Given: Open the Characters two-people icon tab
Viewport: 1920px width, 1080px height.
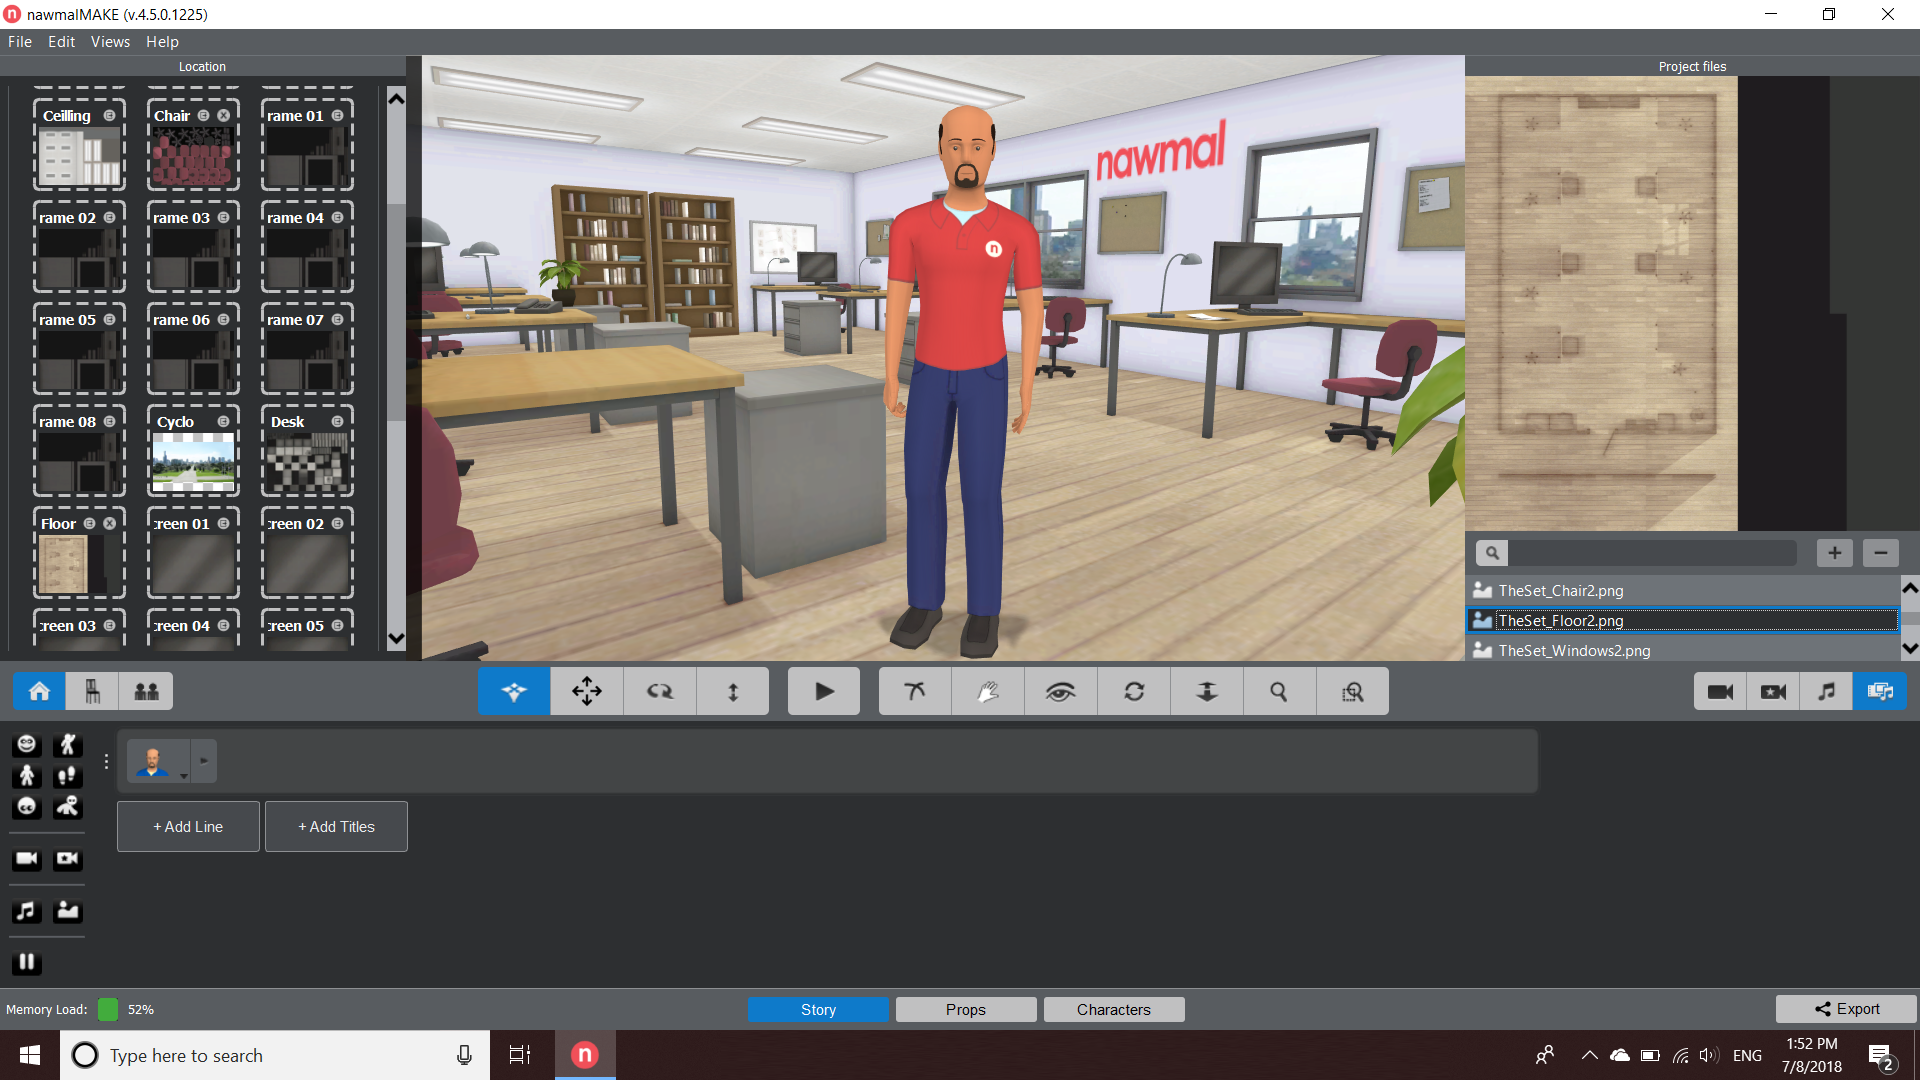Looking at the screenshot, I should tap(146, 691).
